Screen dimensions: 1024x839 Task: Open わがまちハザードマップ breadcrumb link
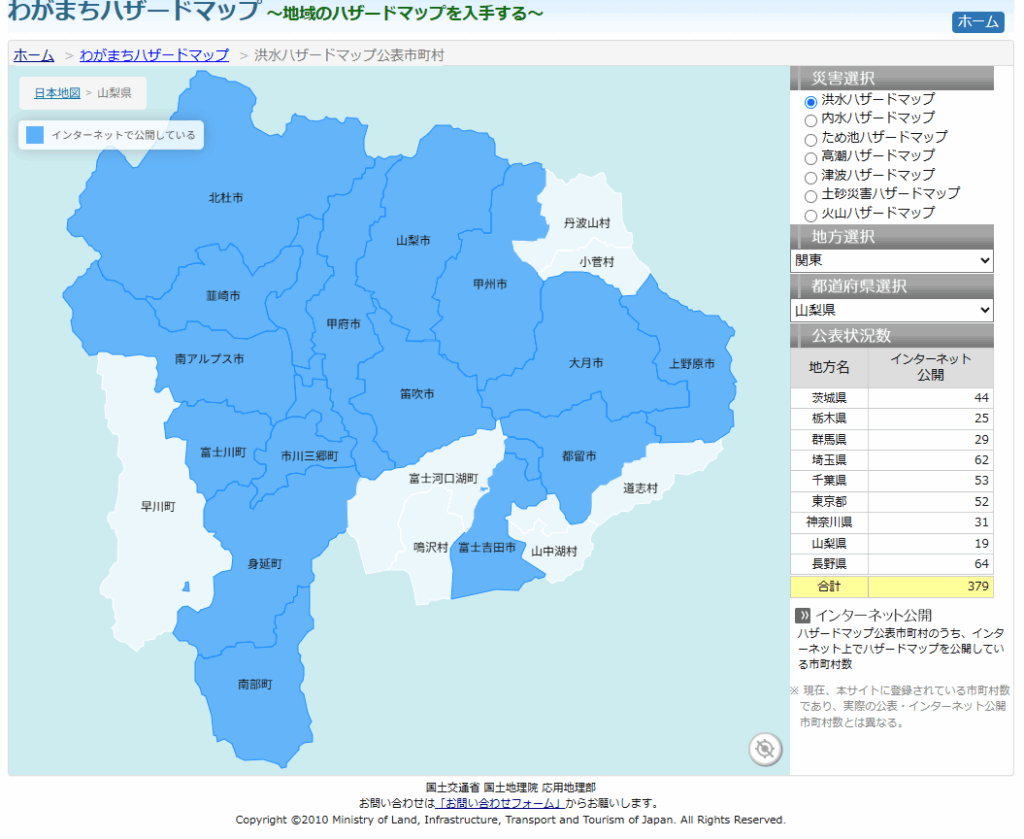154,55
